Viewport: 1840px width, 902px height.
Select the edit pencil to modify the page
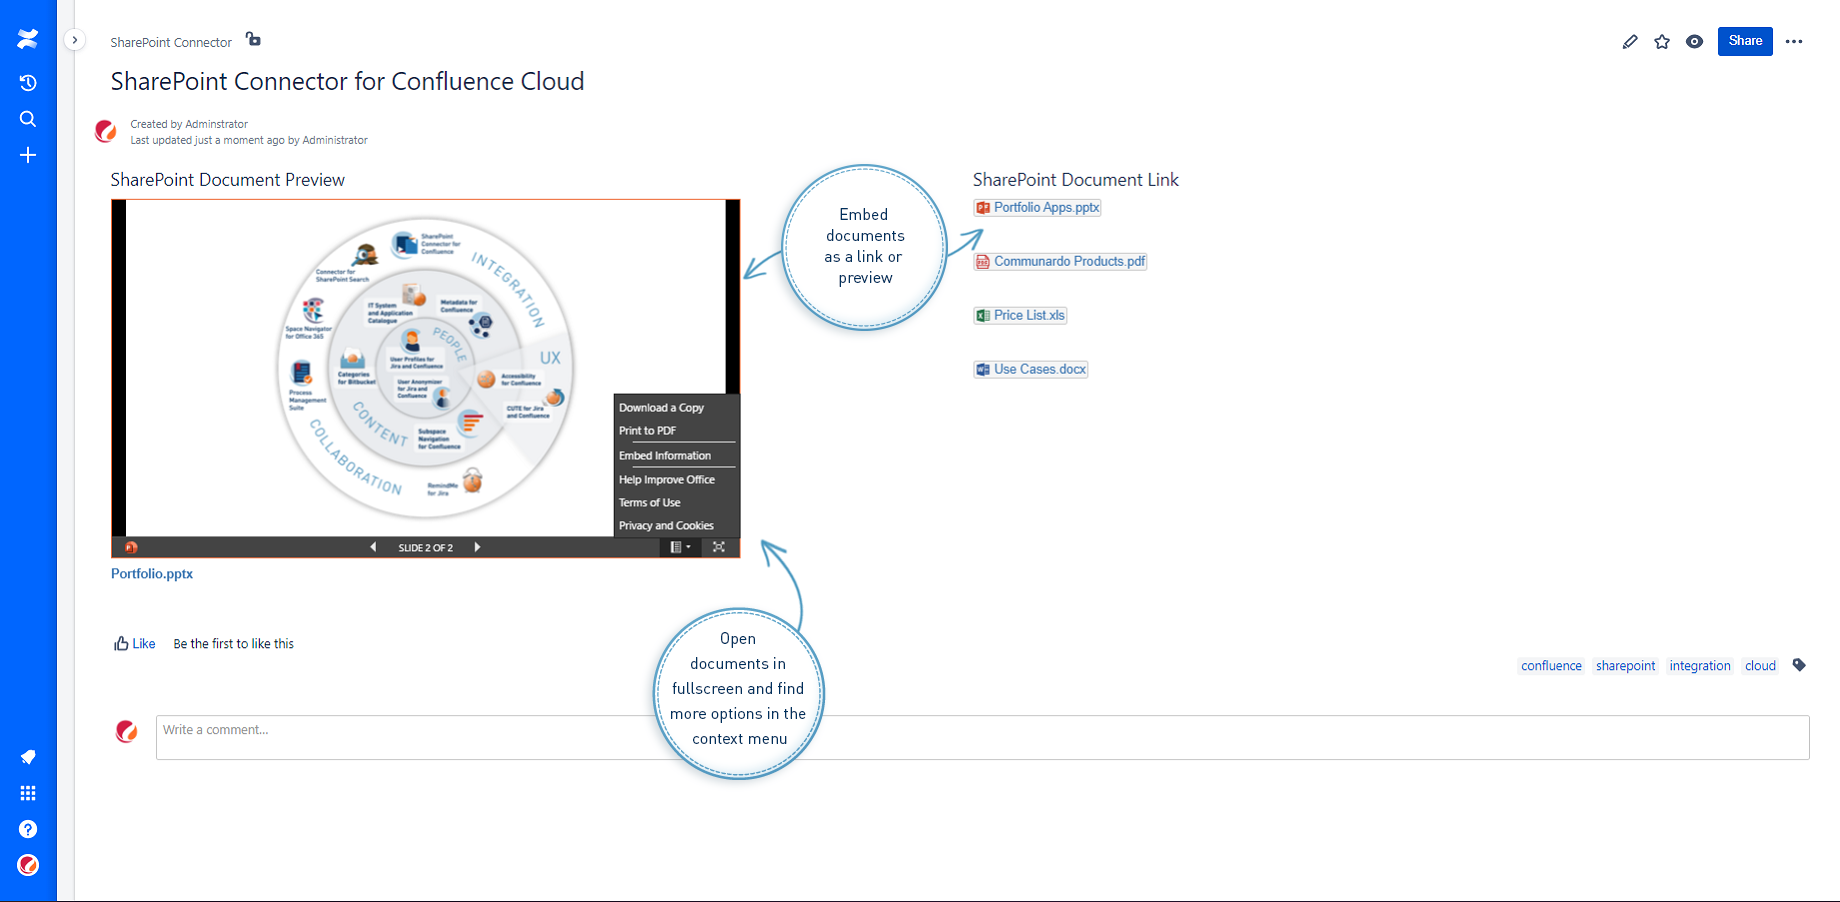1630,41
